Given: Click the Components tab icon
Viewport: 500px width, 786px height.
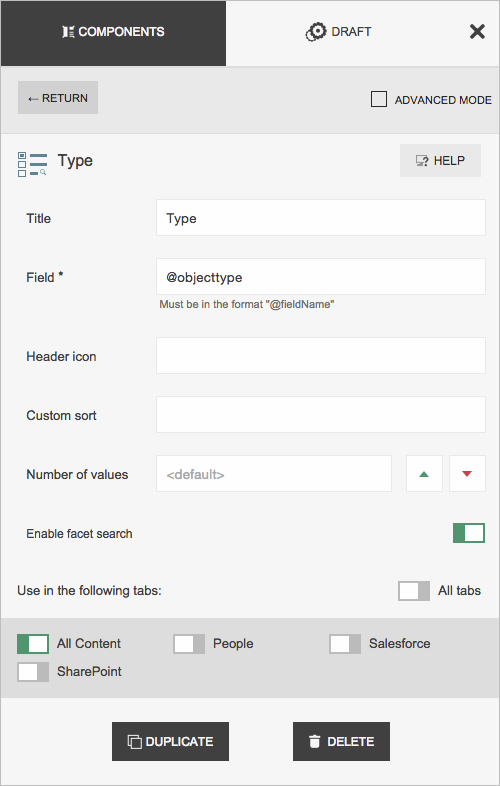Looking at the screenshot, I should 68,32.
